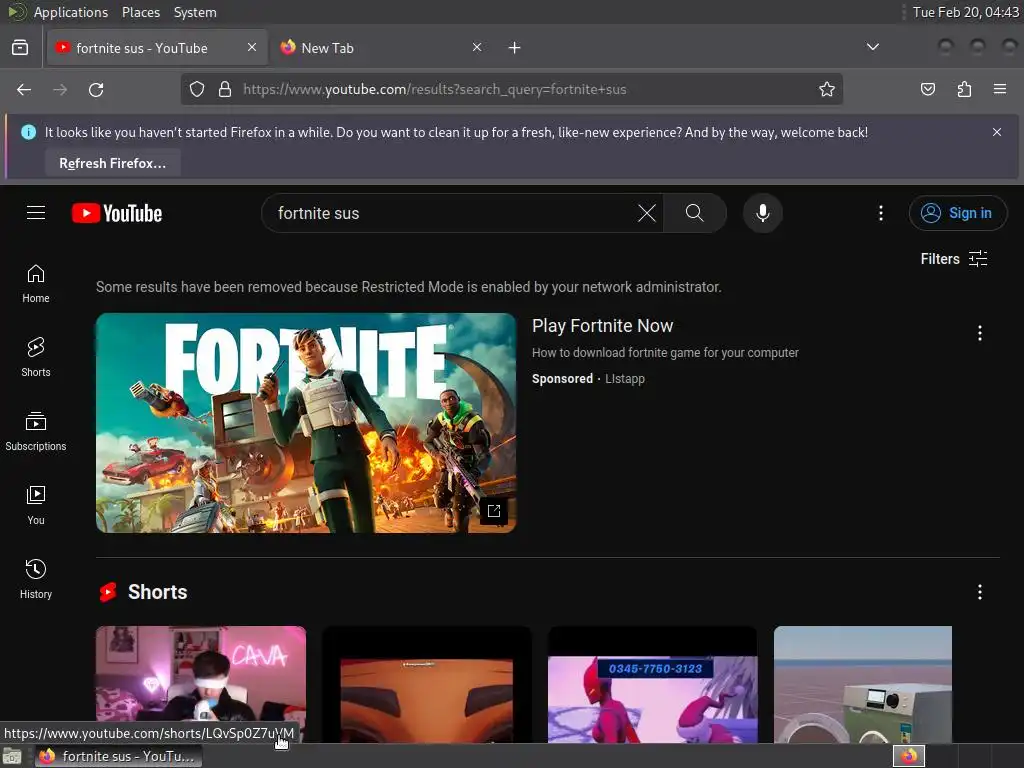
Task: Open Firefox application menu
Action: (999, 89)
